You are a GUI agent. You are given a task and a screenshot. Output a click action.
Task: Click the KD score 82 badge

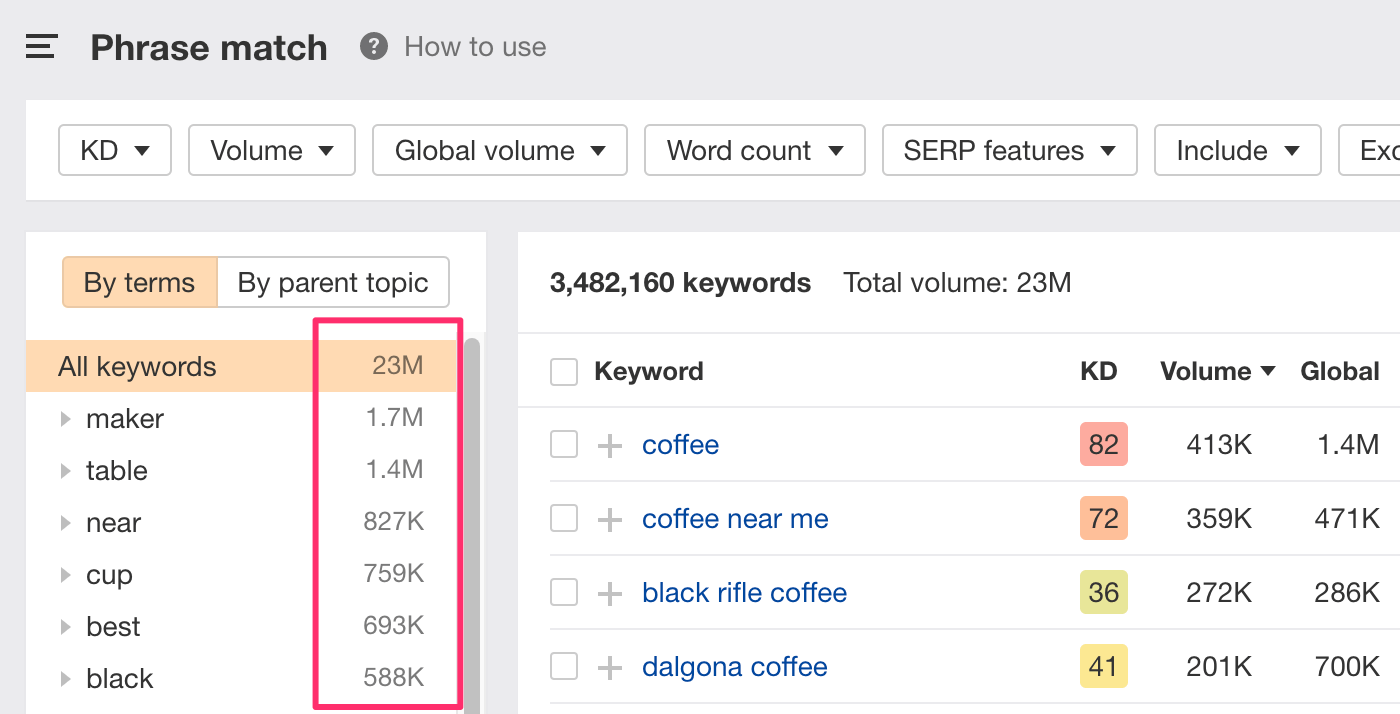click(1103, 445)
